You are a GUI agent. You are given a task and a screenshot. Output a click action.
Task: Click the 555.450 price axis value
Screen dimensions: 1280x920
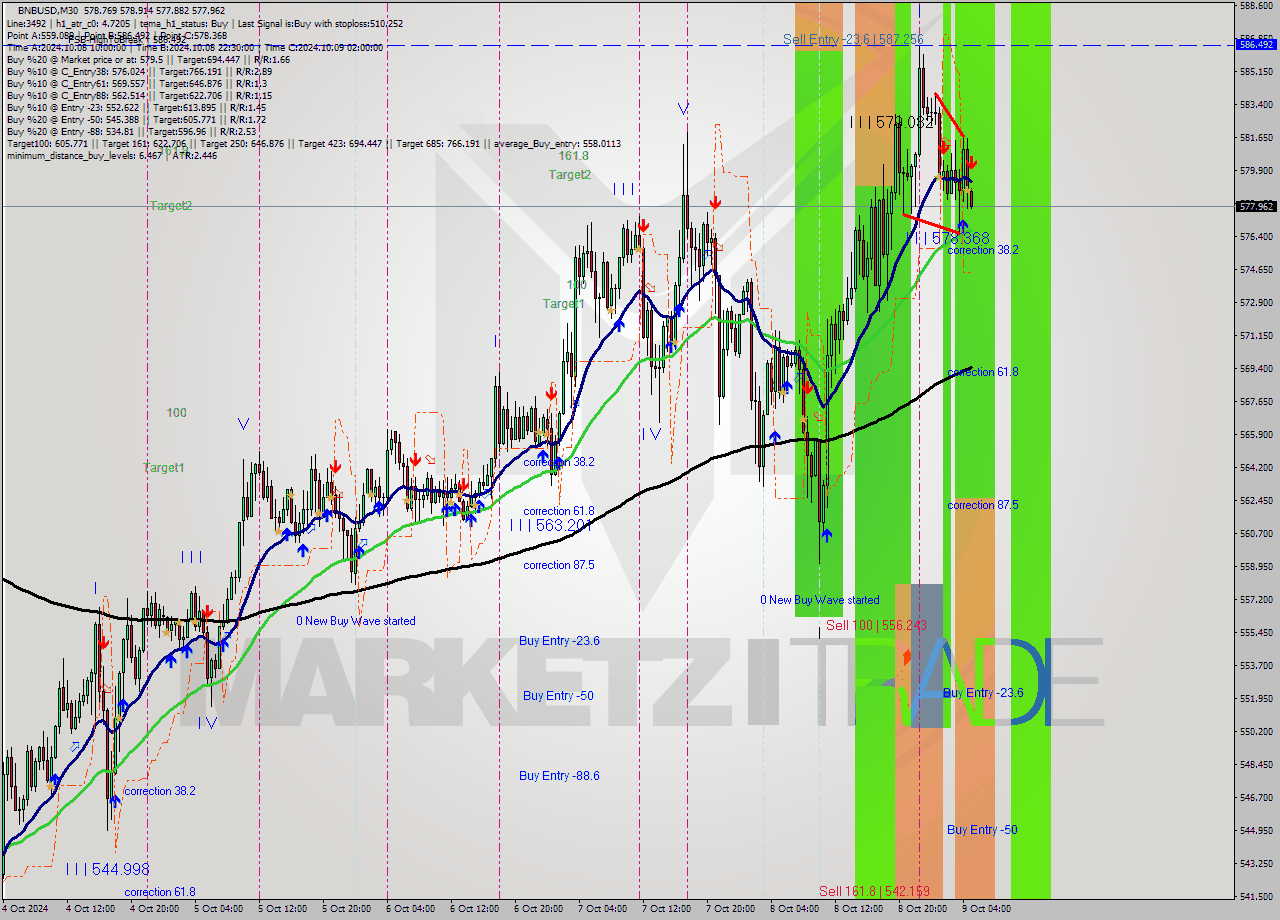[1256, 632]
